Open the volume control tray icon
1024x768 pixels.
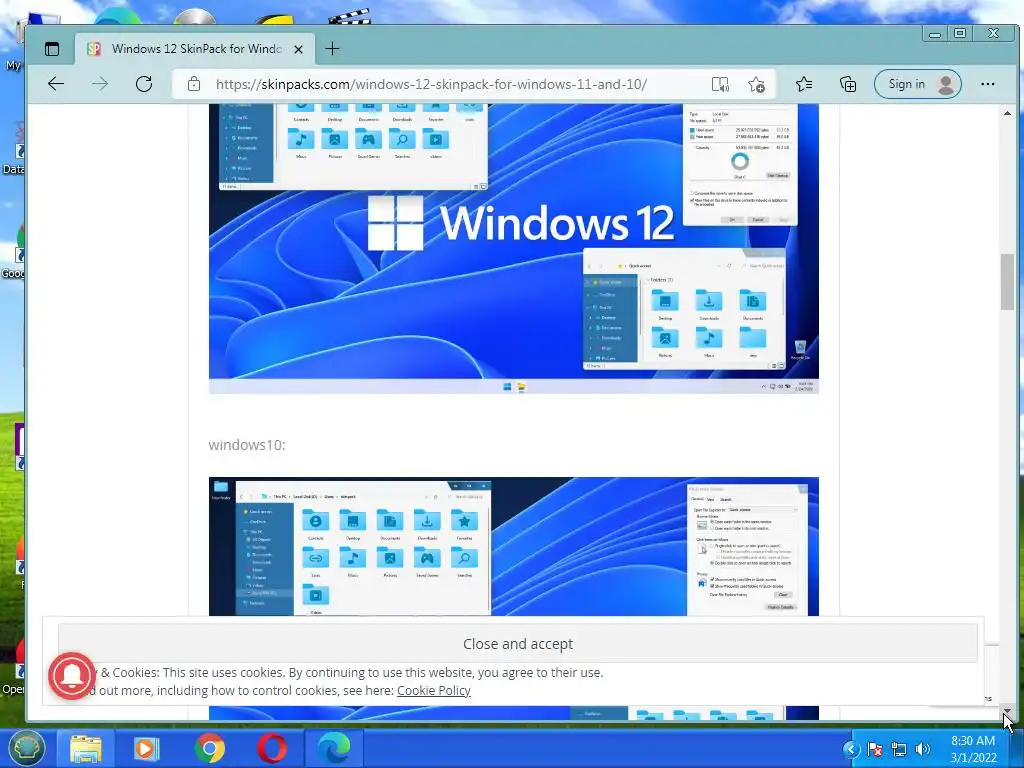(923, 749)
